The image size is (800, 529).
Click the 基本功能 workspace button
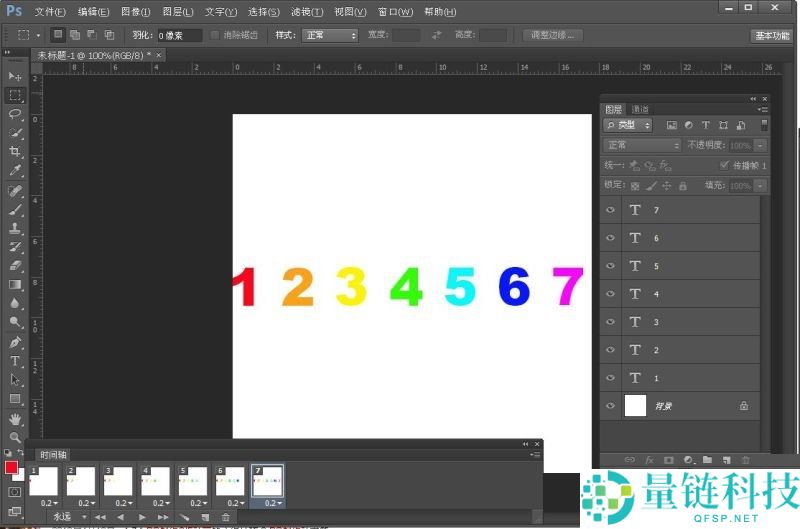point(770,35)
